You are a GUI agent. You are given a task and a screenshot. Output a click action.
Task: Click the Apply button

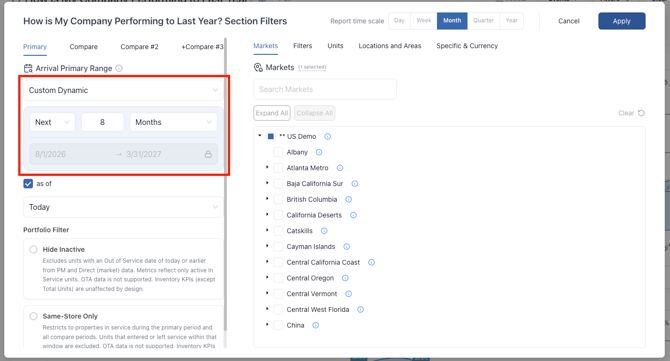pos(622,21)
